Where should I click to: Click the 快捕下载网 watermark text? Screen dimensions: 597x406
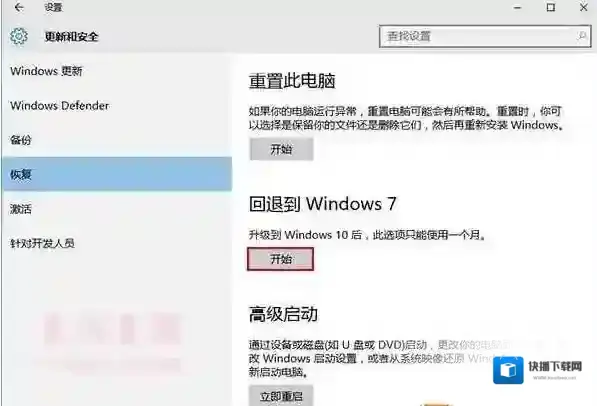click(555, 366)
